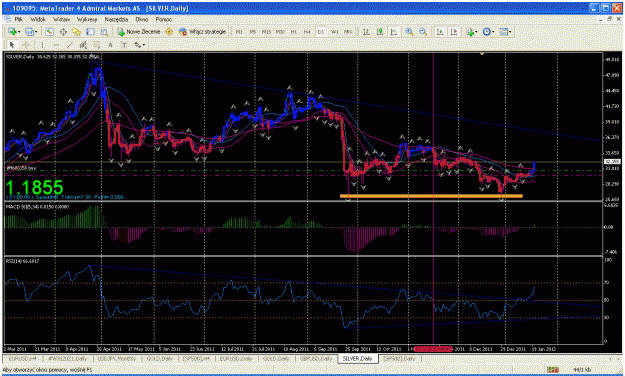Select candlestick chart display icon
Viewport: 625px width, 376px height.
[x=380, y=31]
